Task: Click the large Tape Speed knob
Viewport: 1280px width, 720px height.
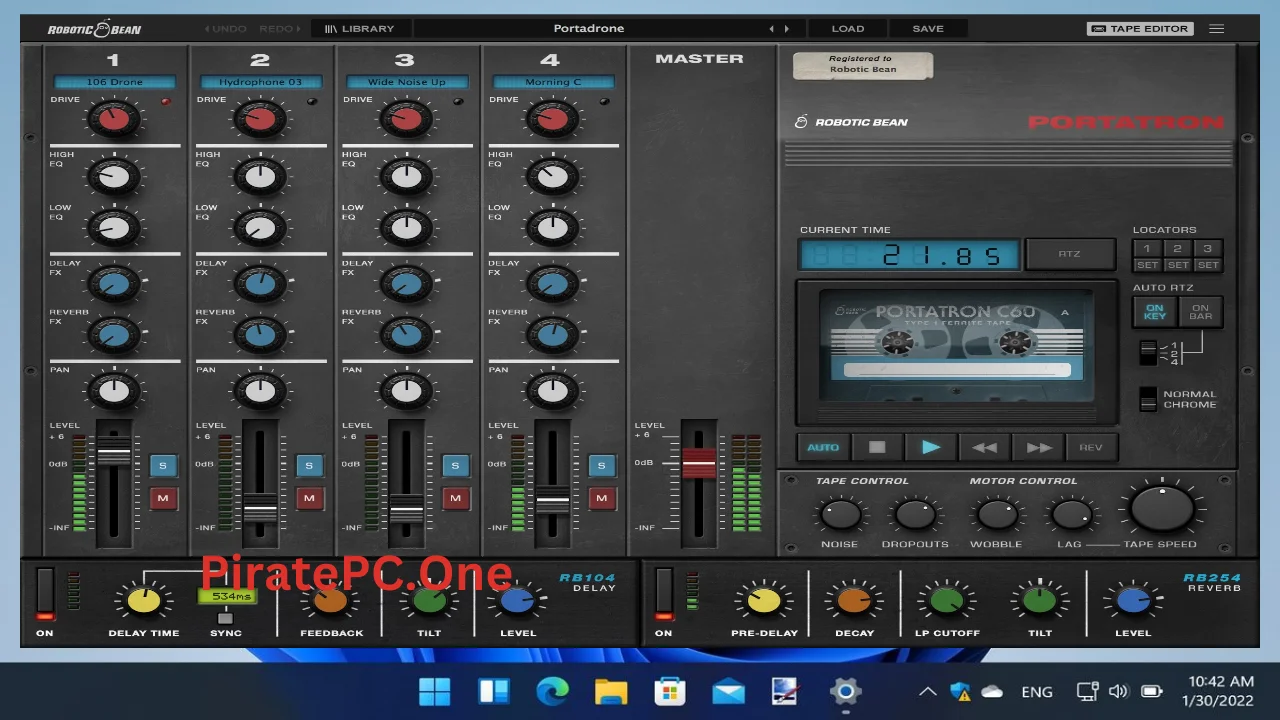Action: pyautogui.click(x=1162, y=509)
